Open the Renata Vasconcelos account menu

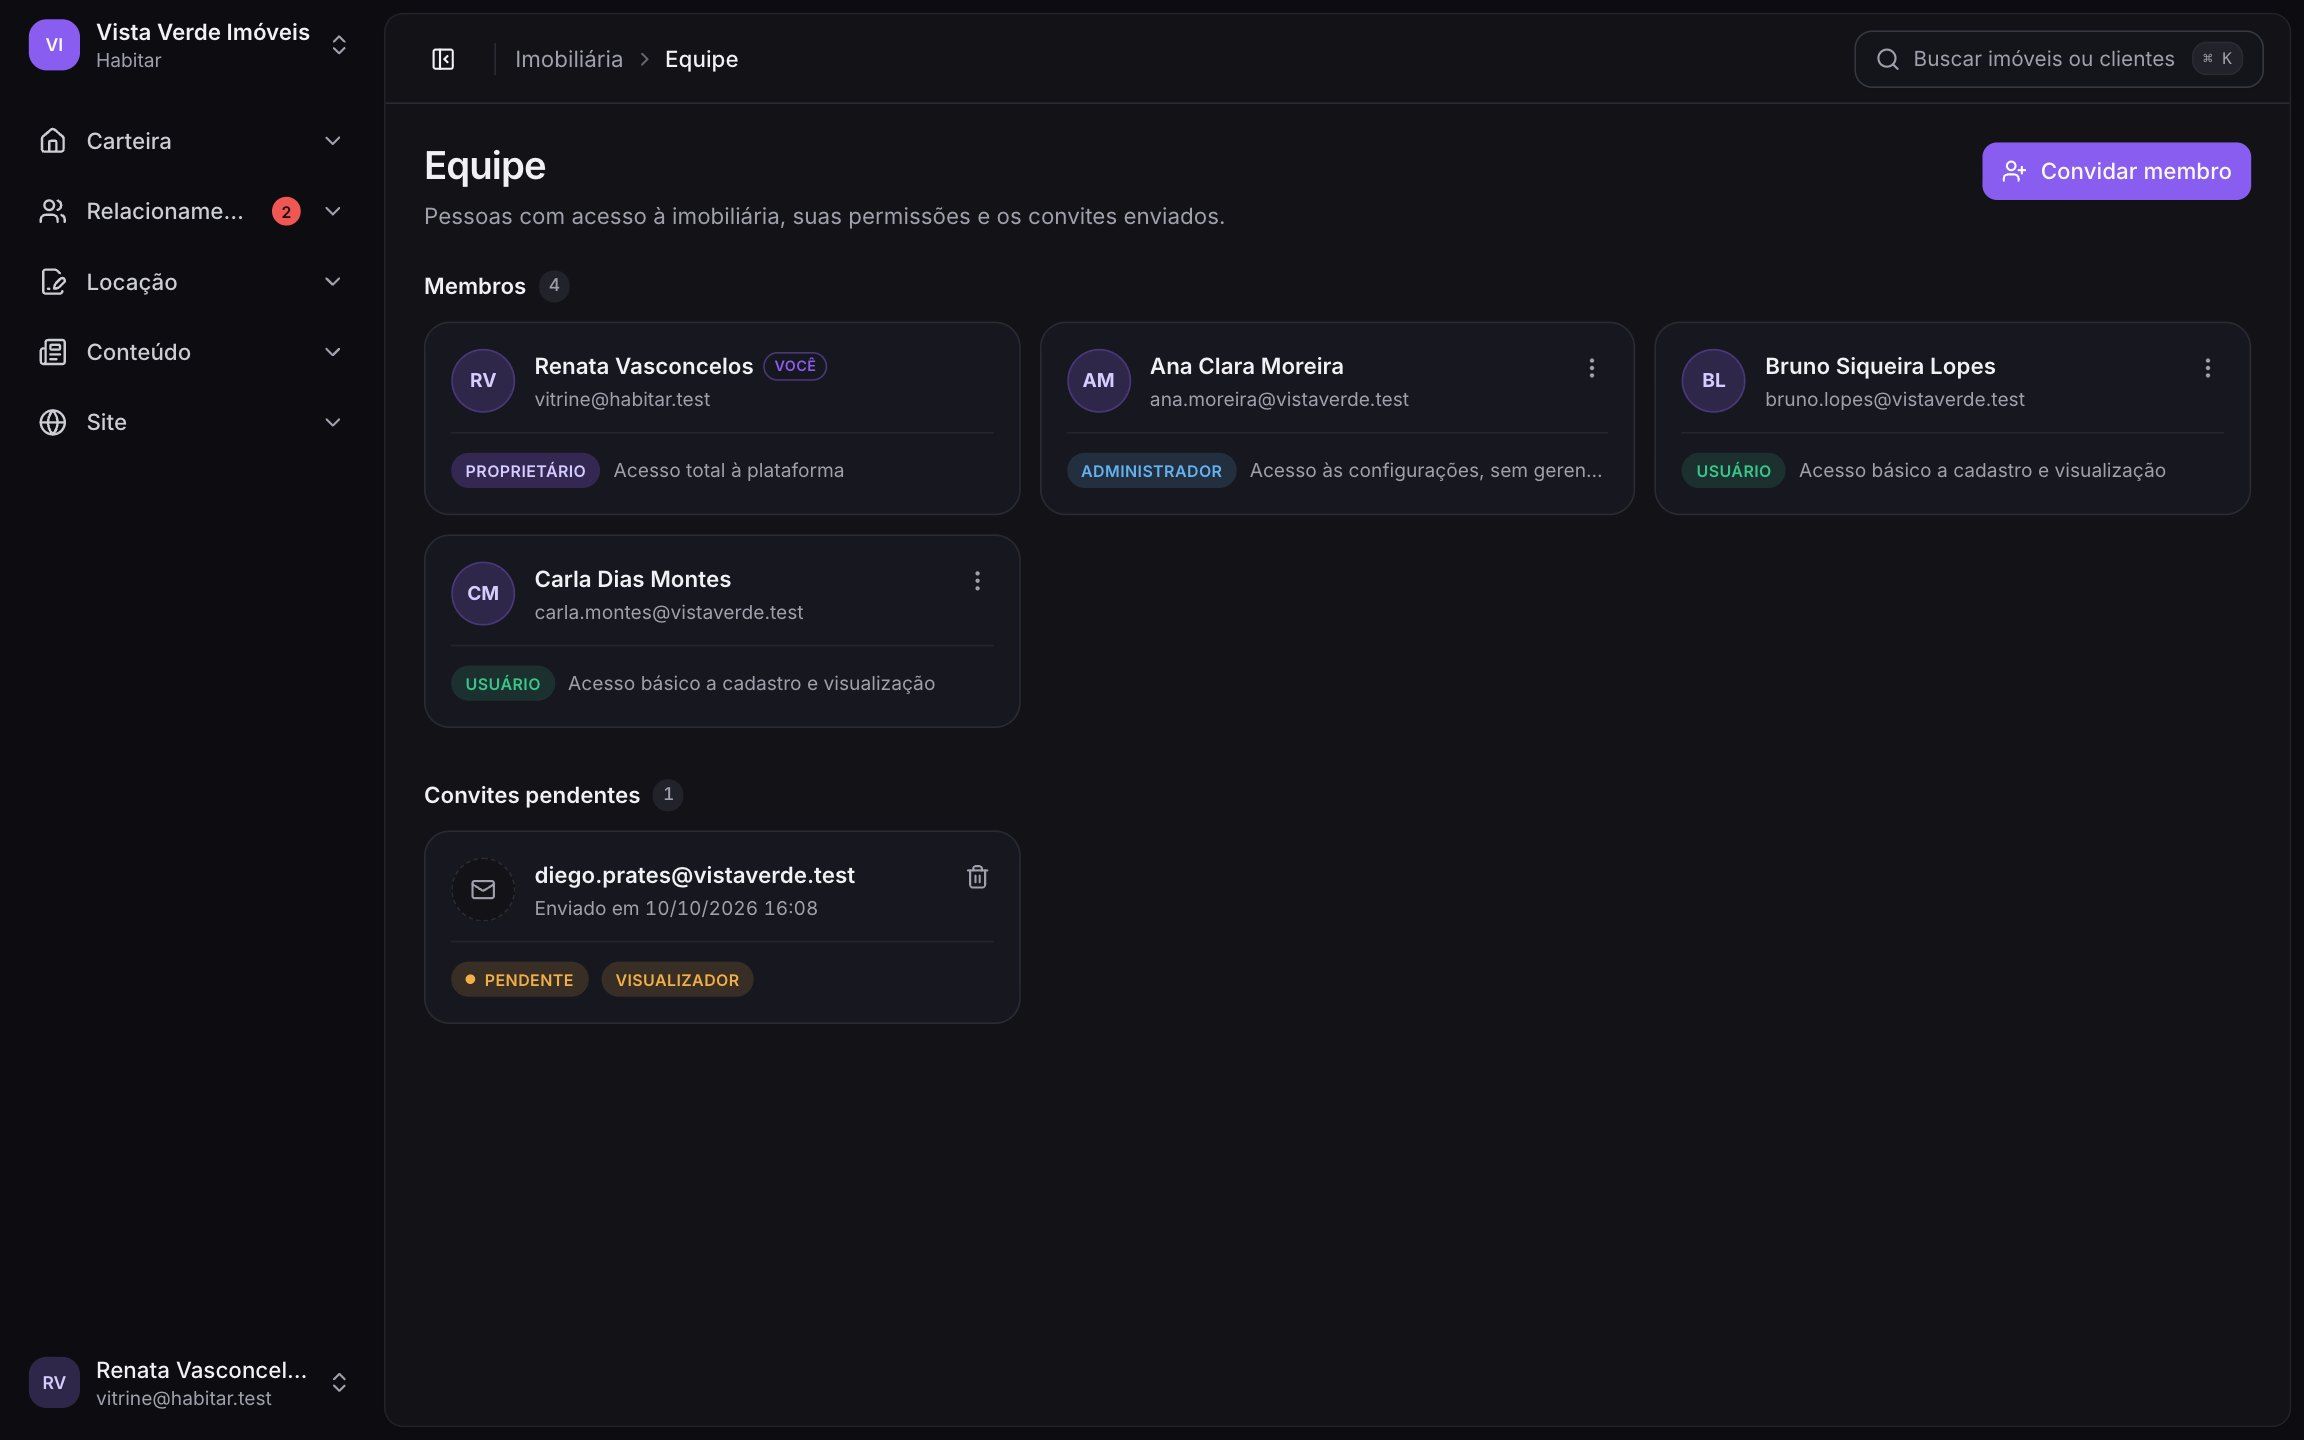190,1382
